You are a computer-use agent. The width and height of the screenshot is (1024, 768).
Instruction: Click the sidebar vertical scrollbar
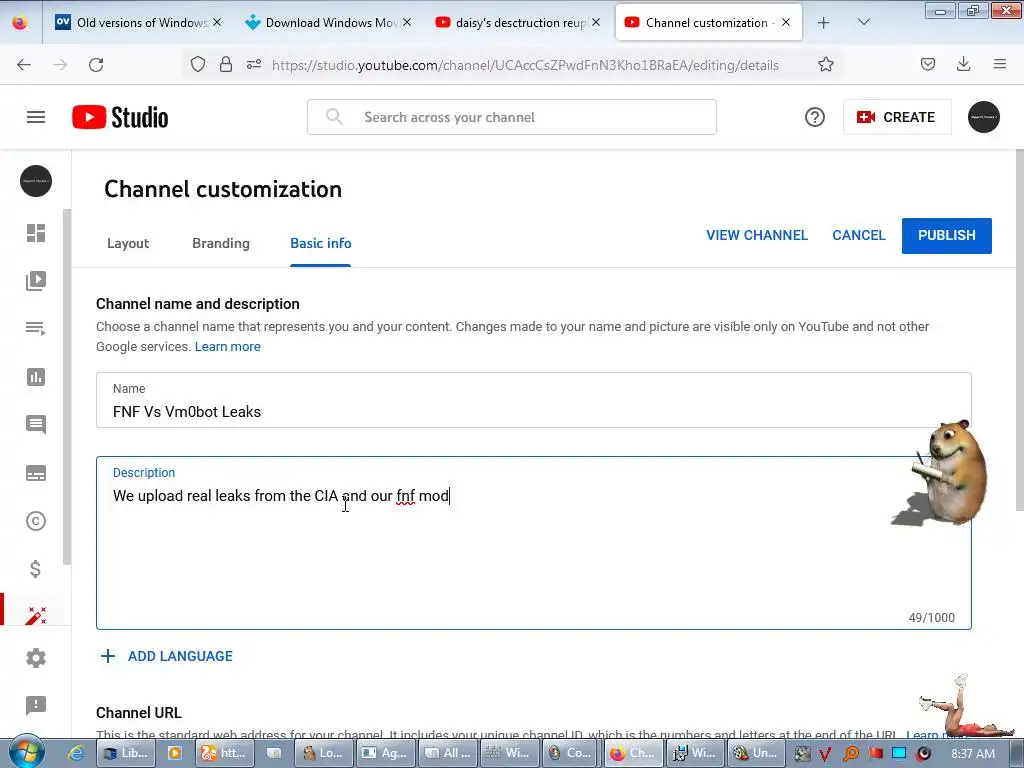[x=67, y=387]
